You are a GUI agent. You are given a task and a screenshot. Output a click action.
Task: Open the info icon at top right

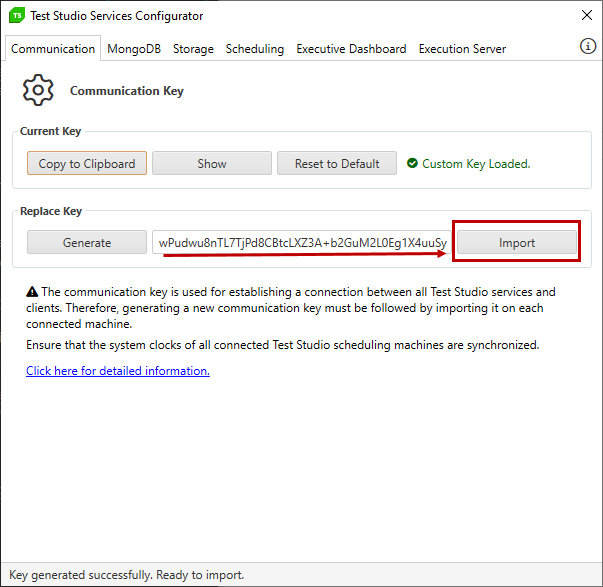(x=588, y=46)
